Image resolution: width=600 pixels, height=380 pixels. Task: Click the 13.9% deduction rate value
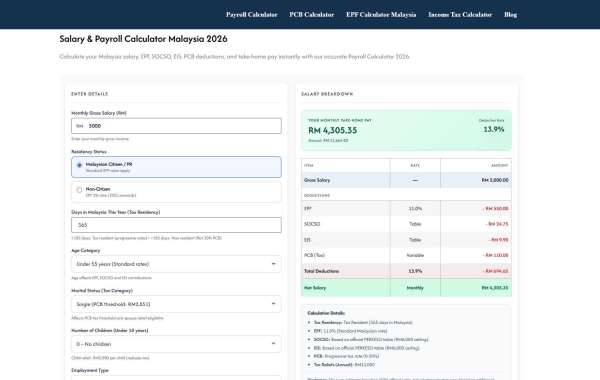tap(494, 129)
